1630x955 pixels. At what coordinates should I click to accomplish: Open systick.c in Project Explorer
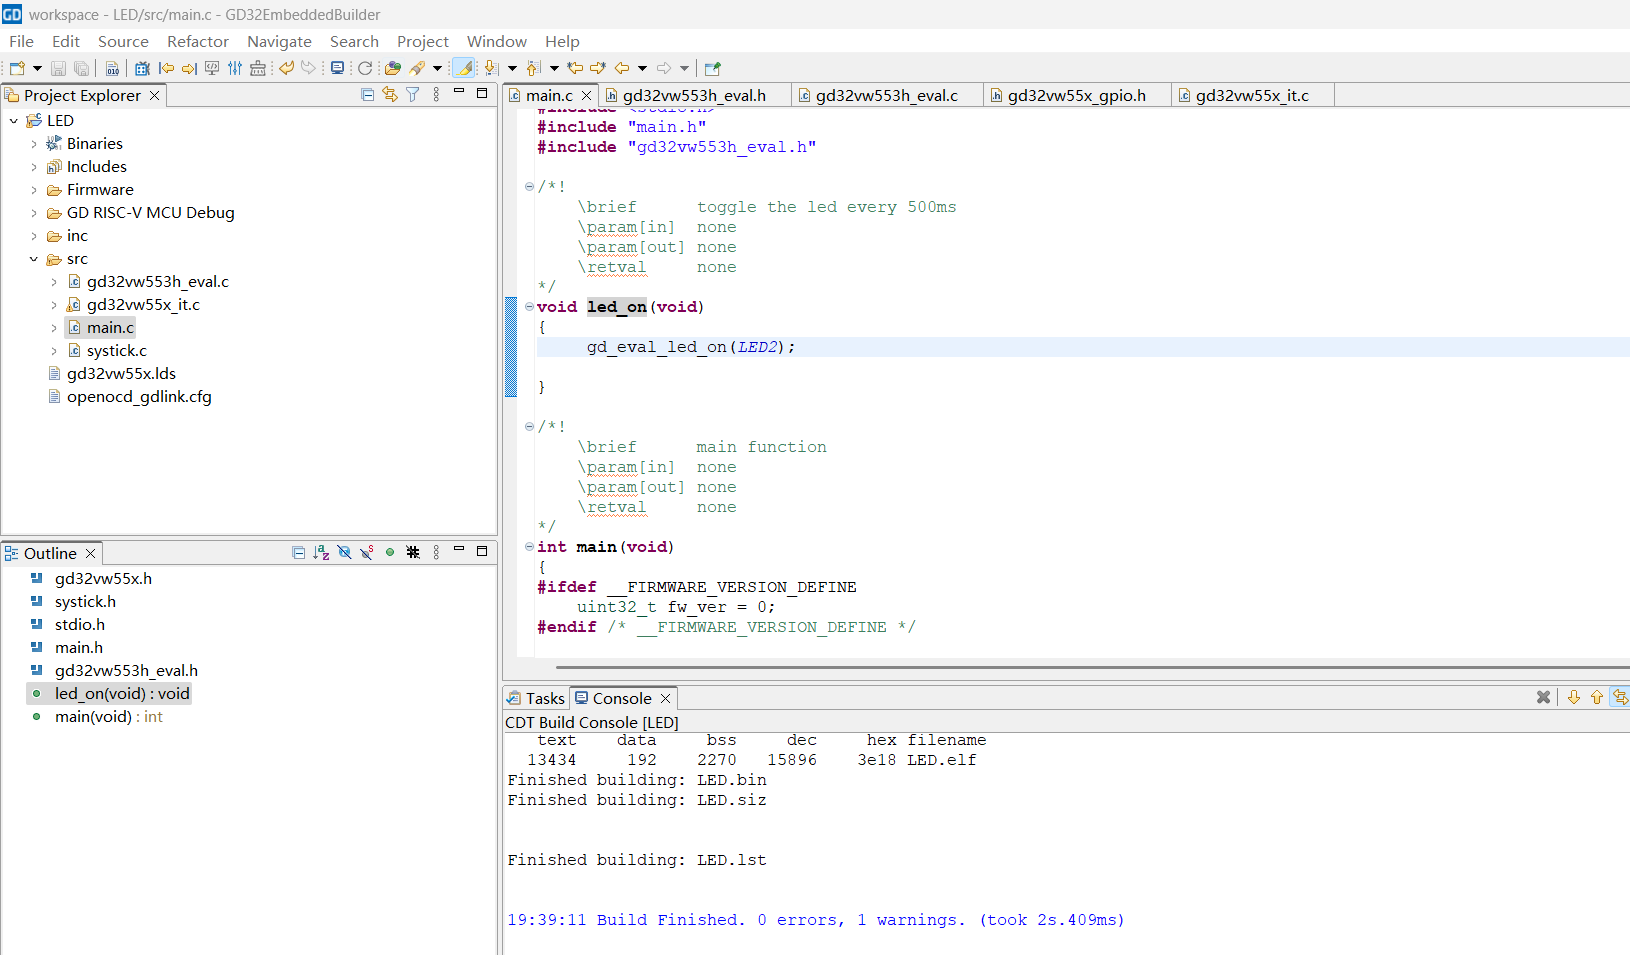pos(116,351)
